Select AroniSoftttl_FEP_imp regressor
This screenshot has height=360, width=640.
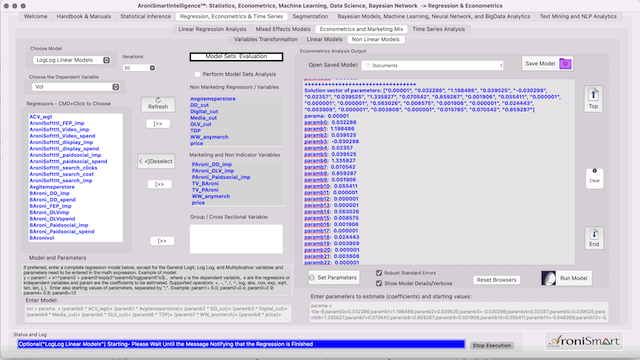point(57,123)
